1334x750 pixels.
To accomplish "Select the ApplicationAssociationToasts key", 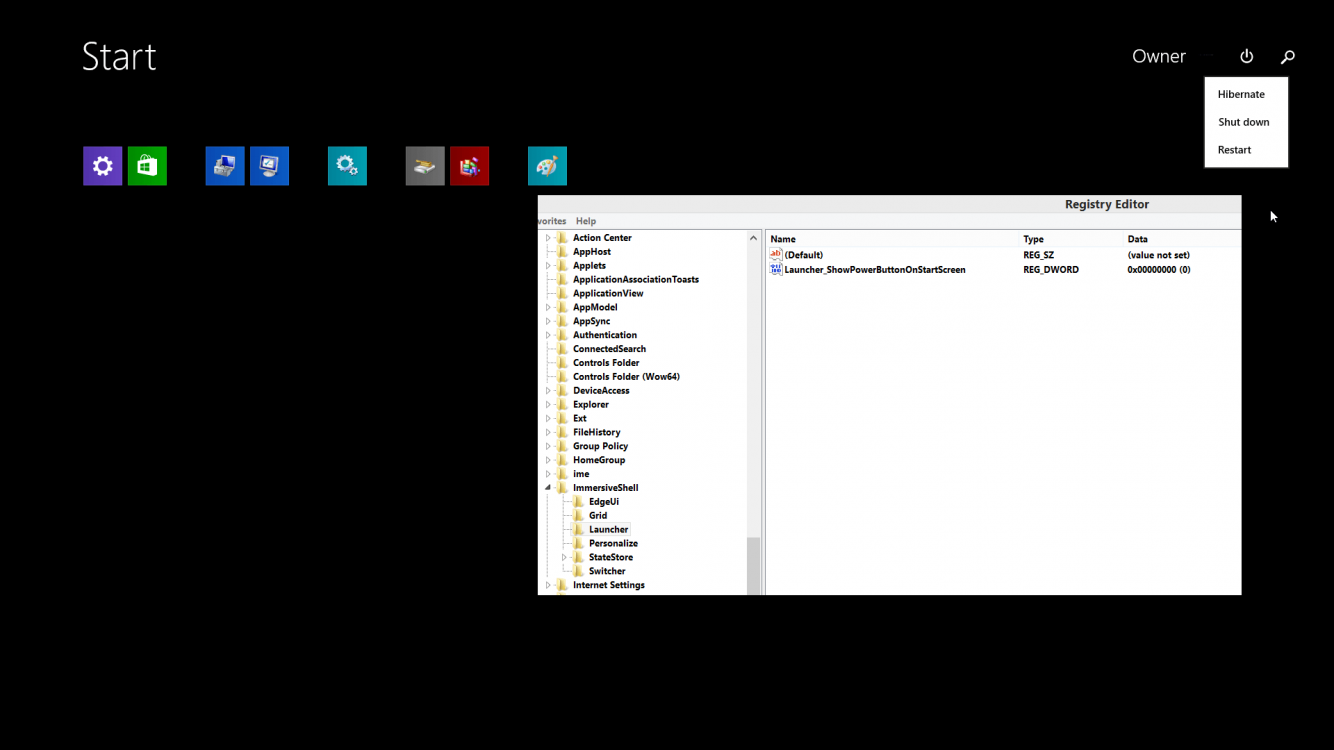I will 636,279.
